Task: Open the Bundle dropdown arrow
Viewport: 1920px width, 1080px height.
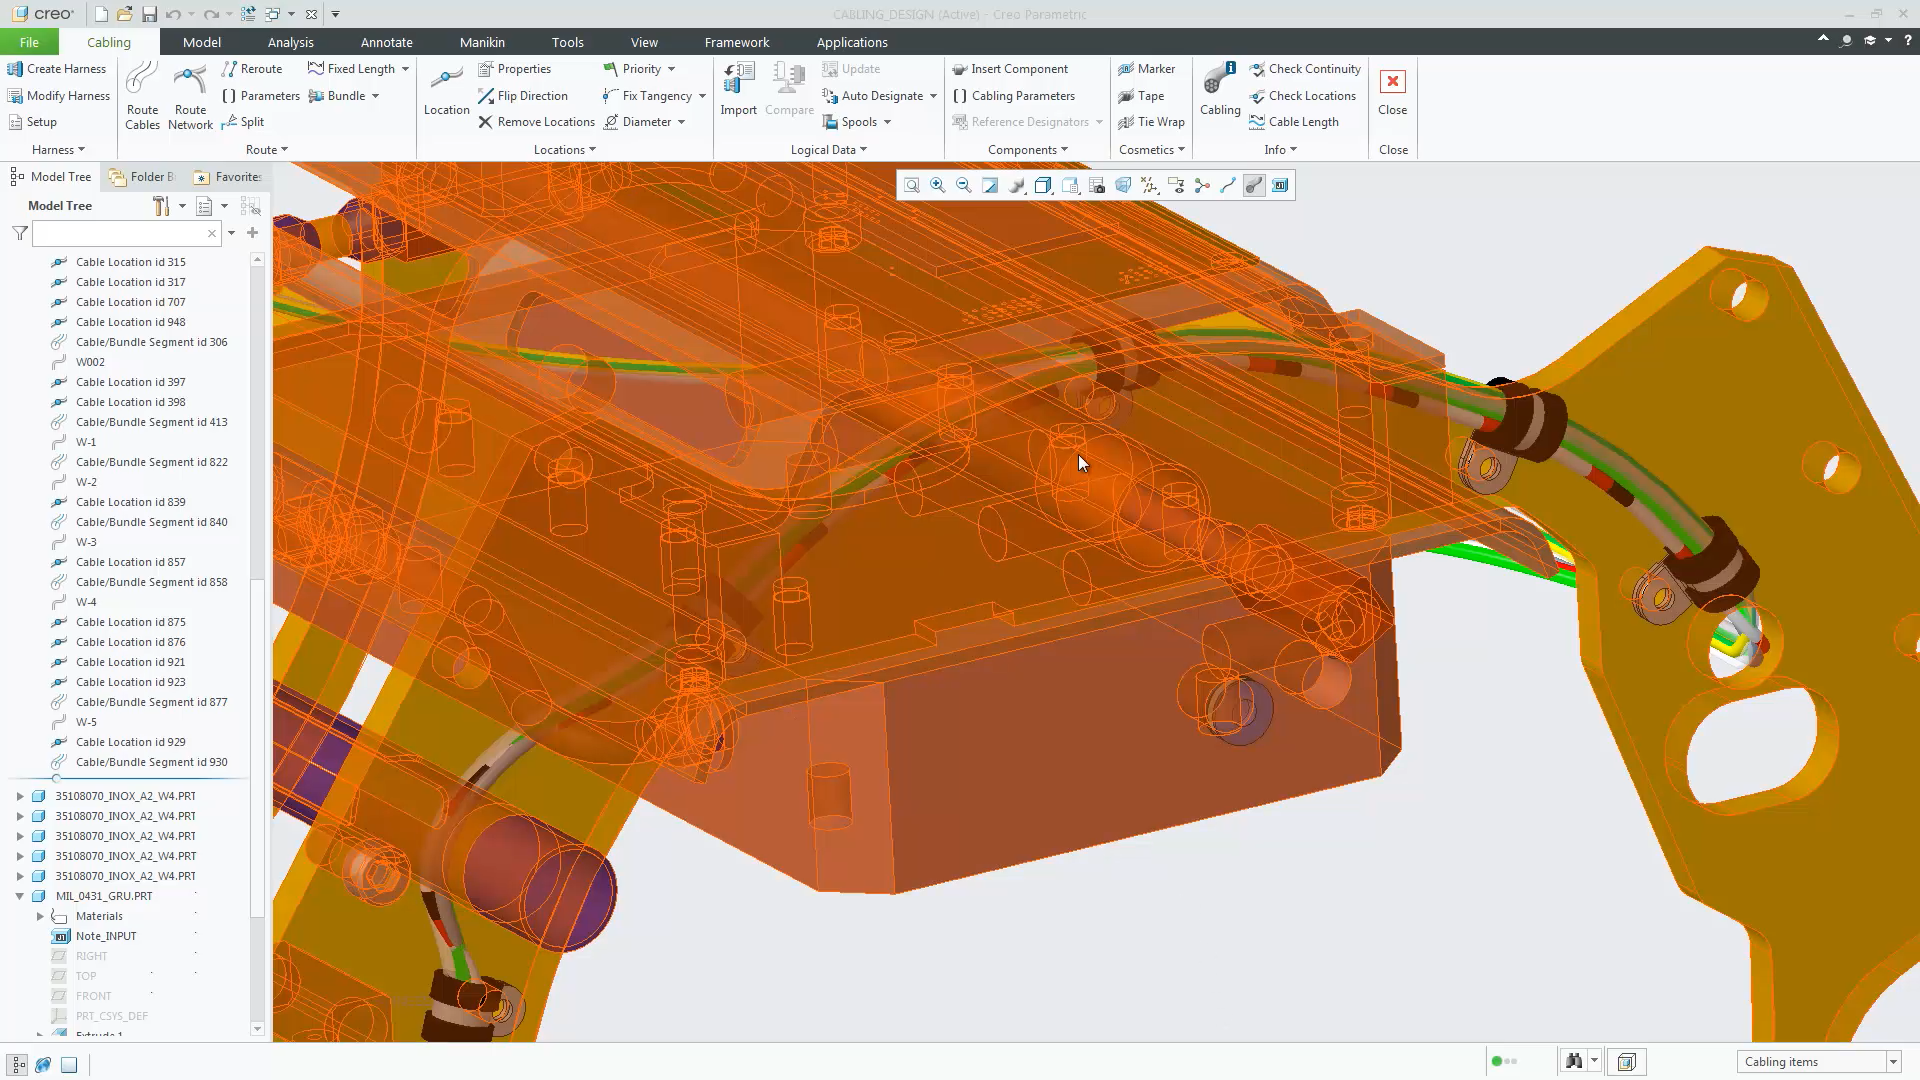Action: (375, 96)
